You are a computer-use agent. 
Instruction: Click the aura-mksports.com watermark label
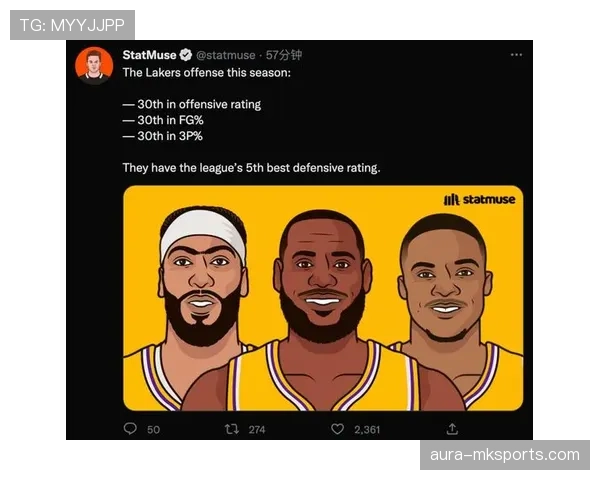tap(504, 455)
